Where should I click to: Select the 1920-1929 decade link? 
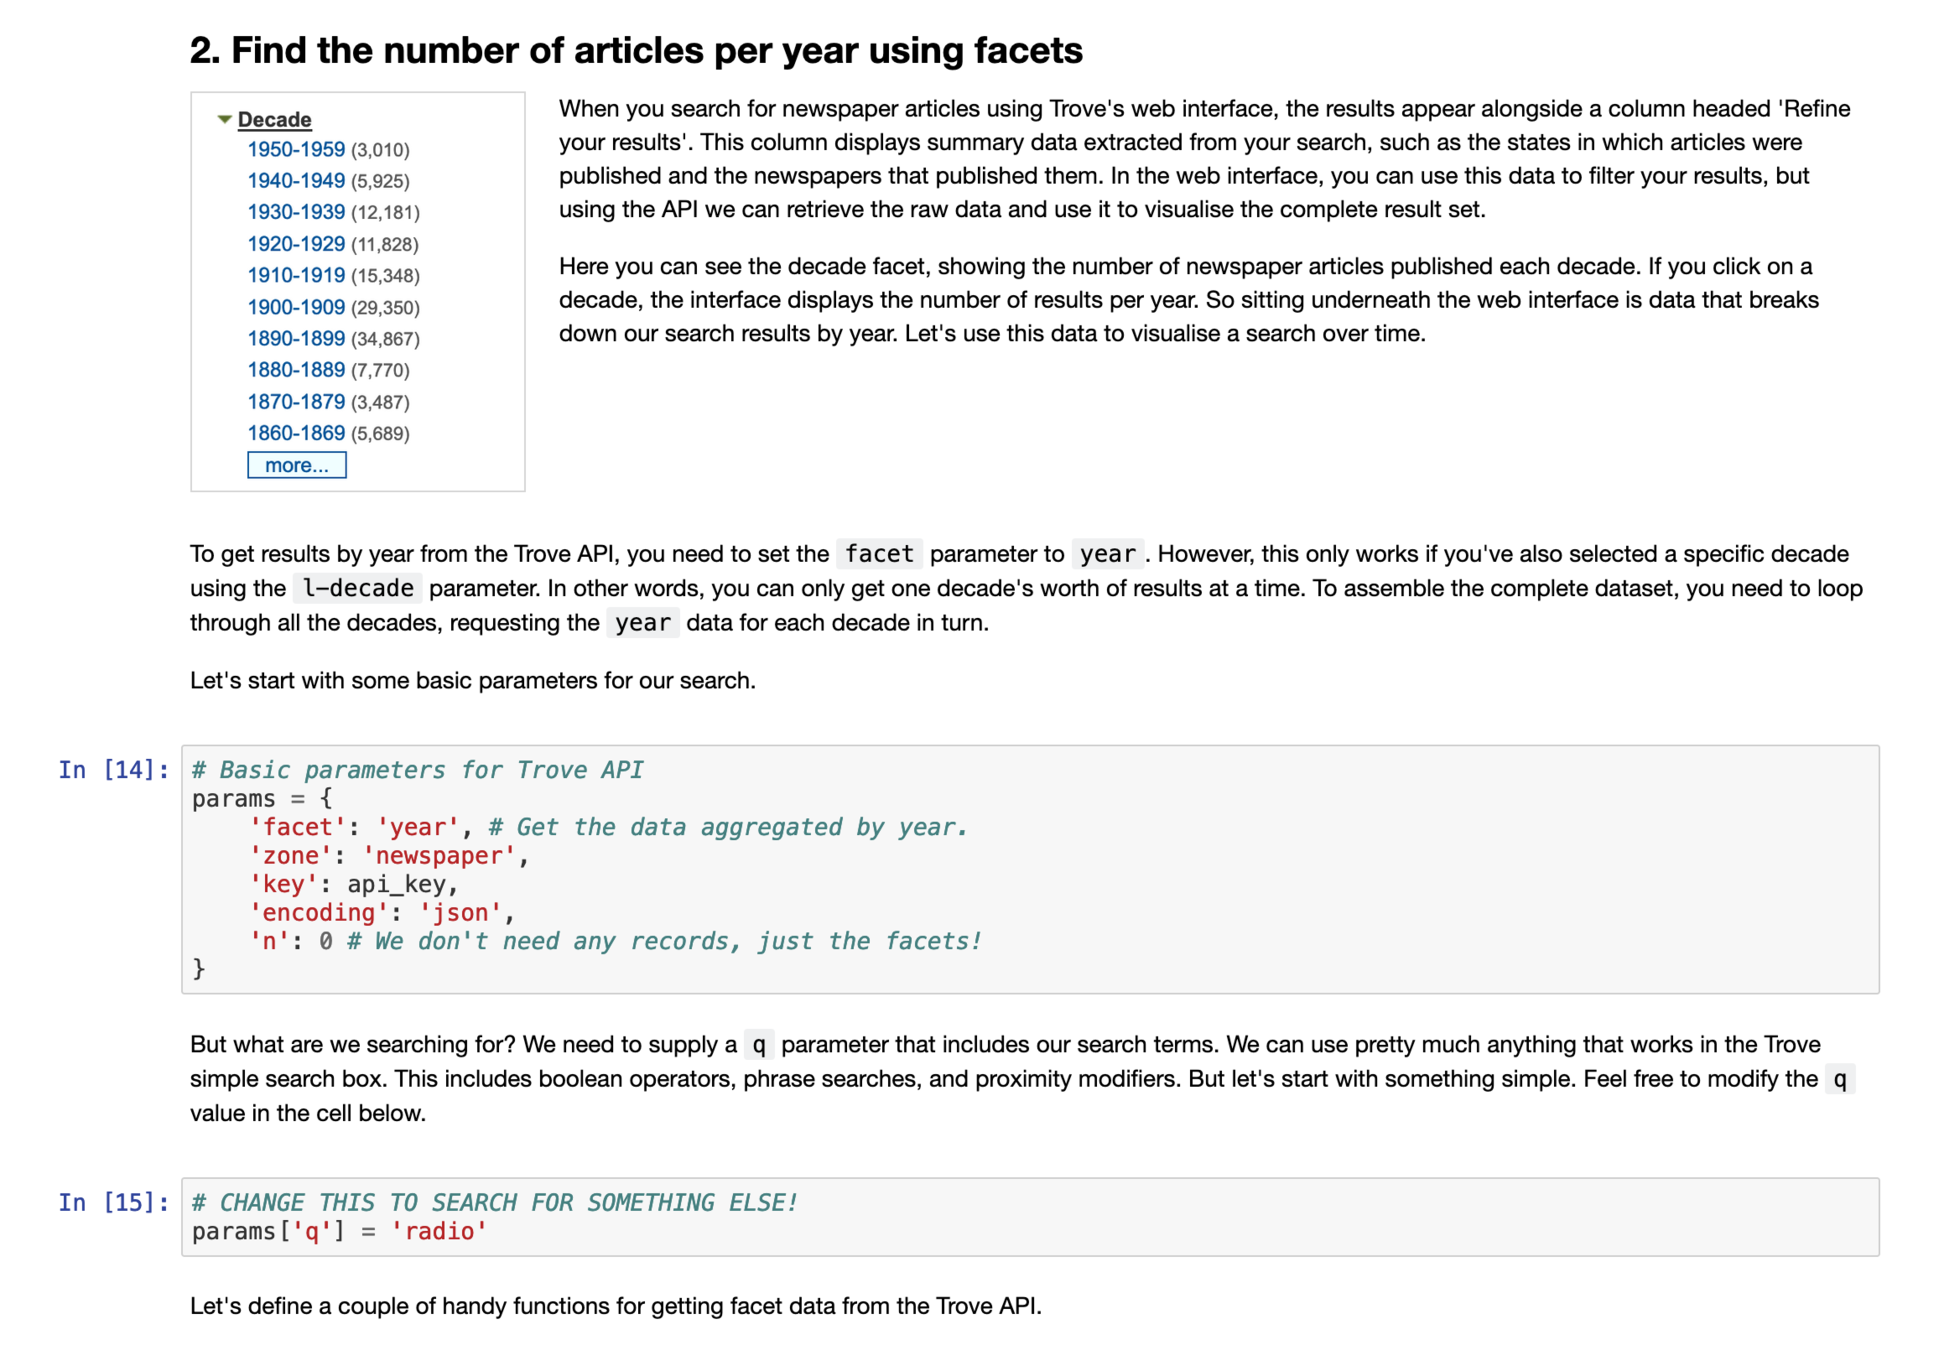[296, 244]
